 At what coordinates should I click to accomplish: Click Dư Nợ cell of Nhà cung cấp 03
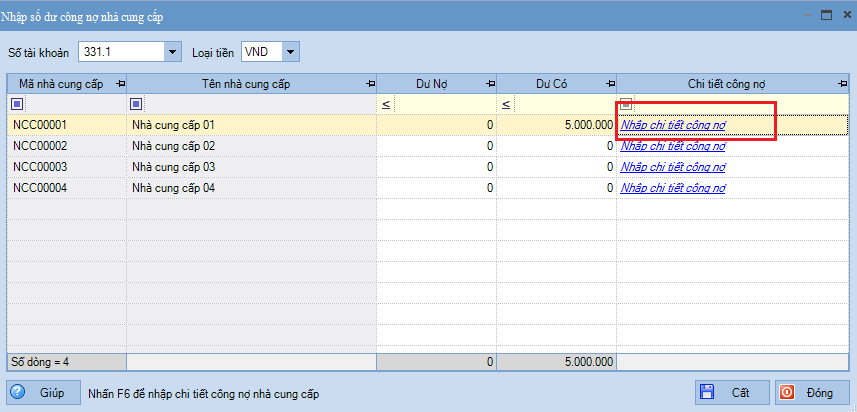click(437, 167)
